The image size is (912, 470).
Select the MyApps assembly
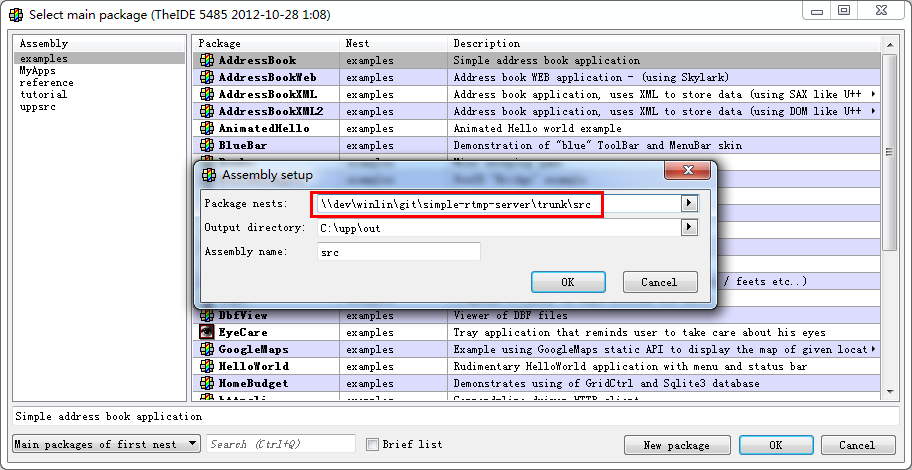point(37,71)
